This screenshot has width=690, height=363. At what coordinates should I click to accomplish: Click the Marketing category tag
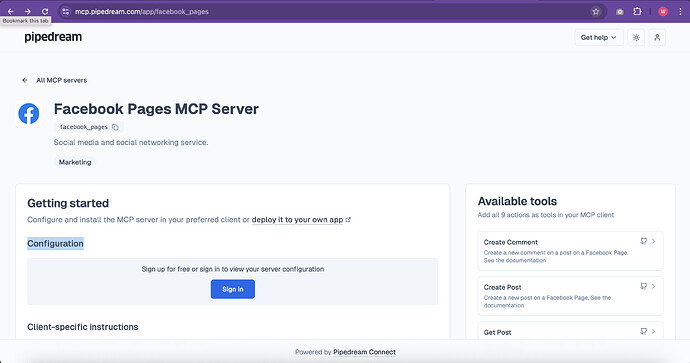[x=75, y=162]
